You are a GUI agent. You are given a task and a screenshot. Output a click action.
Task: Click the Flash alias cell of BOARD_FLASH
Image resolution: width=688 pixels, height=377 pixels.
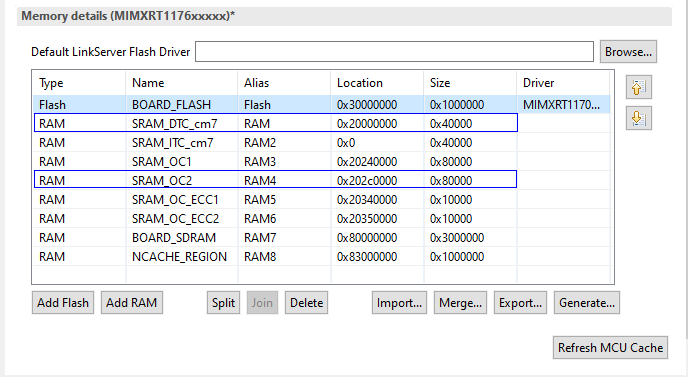tap(257, 105)
